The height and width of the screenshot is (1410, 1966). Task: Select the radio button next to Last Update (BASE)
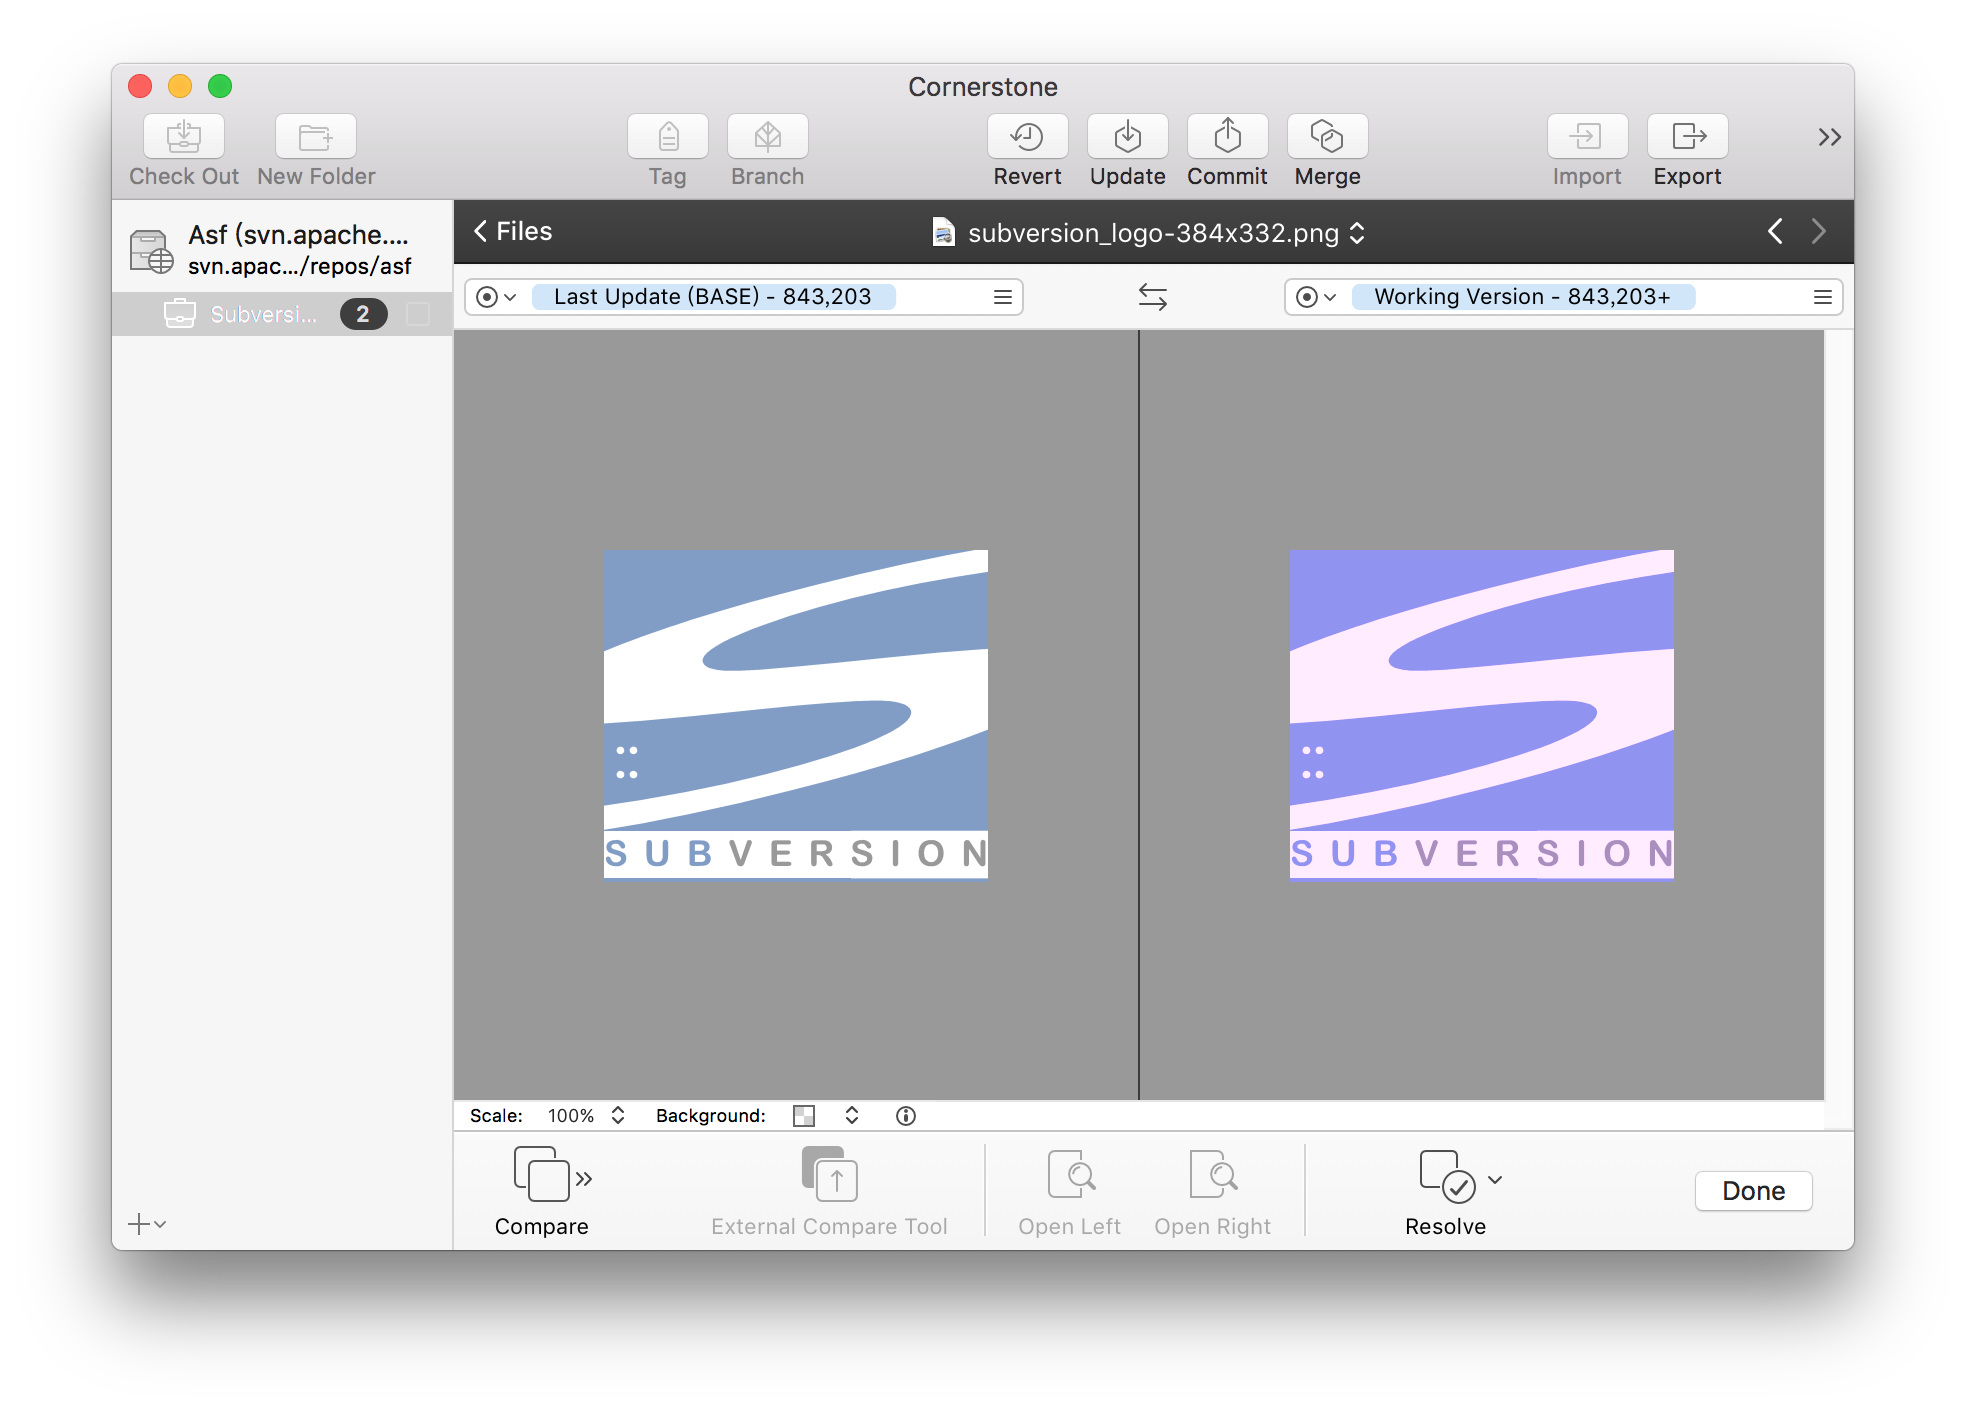coord(489,297)
